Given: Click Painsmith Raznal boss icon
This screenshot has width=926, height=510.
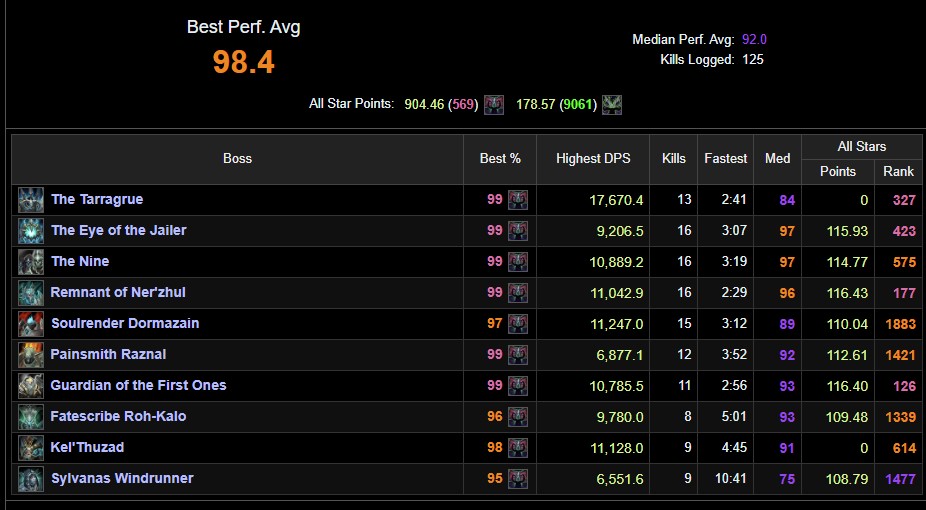Looking at the screenshot, I should coord(31,355).
